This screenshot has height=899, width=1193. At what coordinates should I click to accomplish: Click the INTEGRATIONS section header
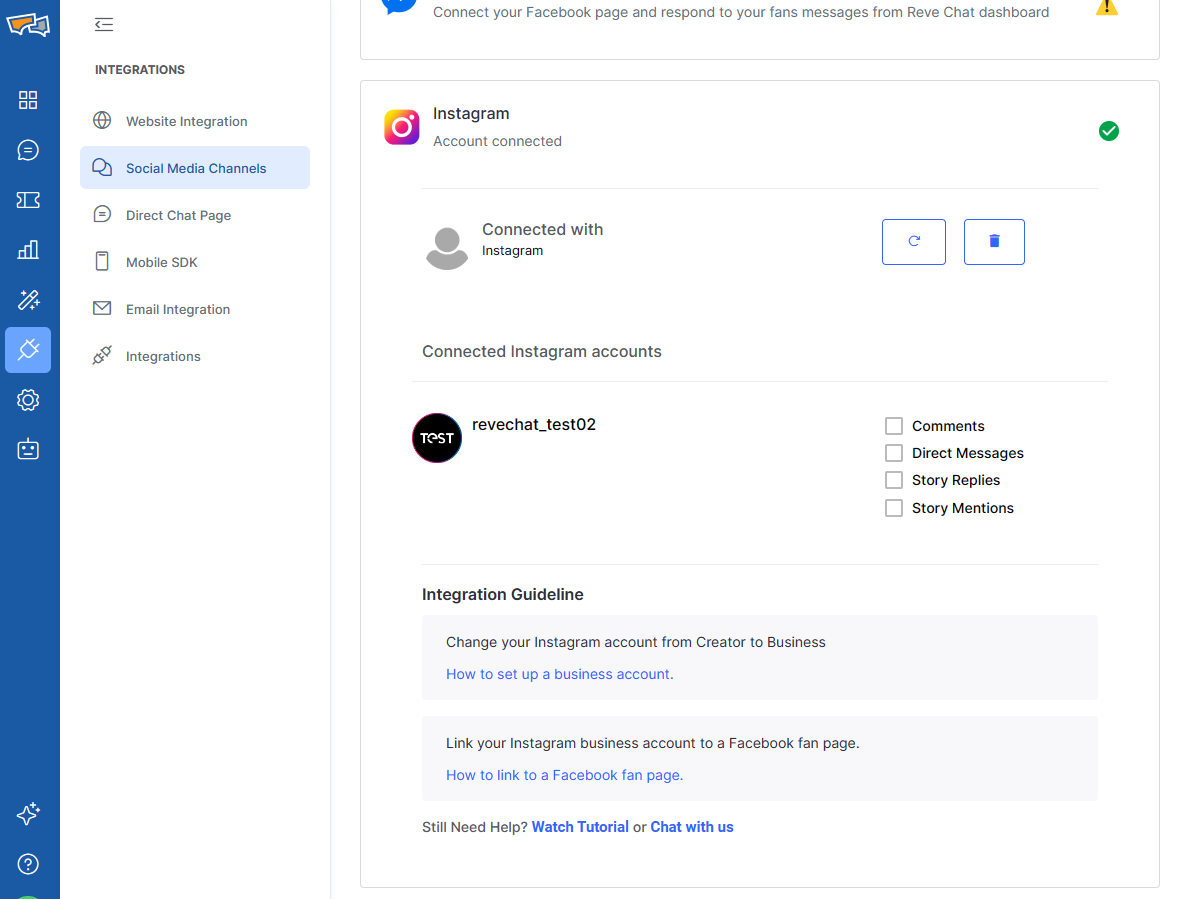pyautogui.click(x=140, y=69)
